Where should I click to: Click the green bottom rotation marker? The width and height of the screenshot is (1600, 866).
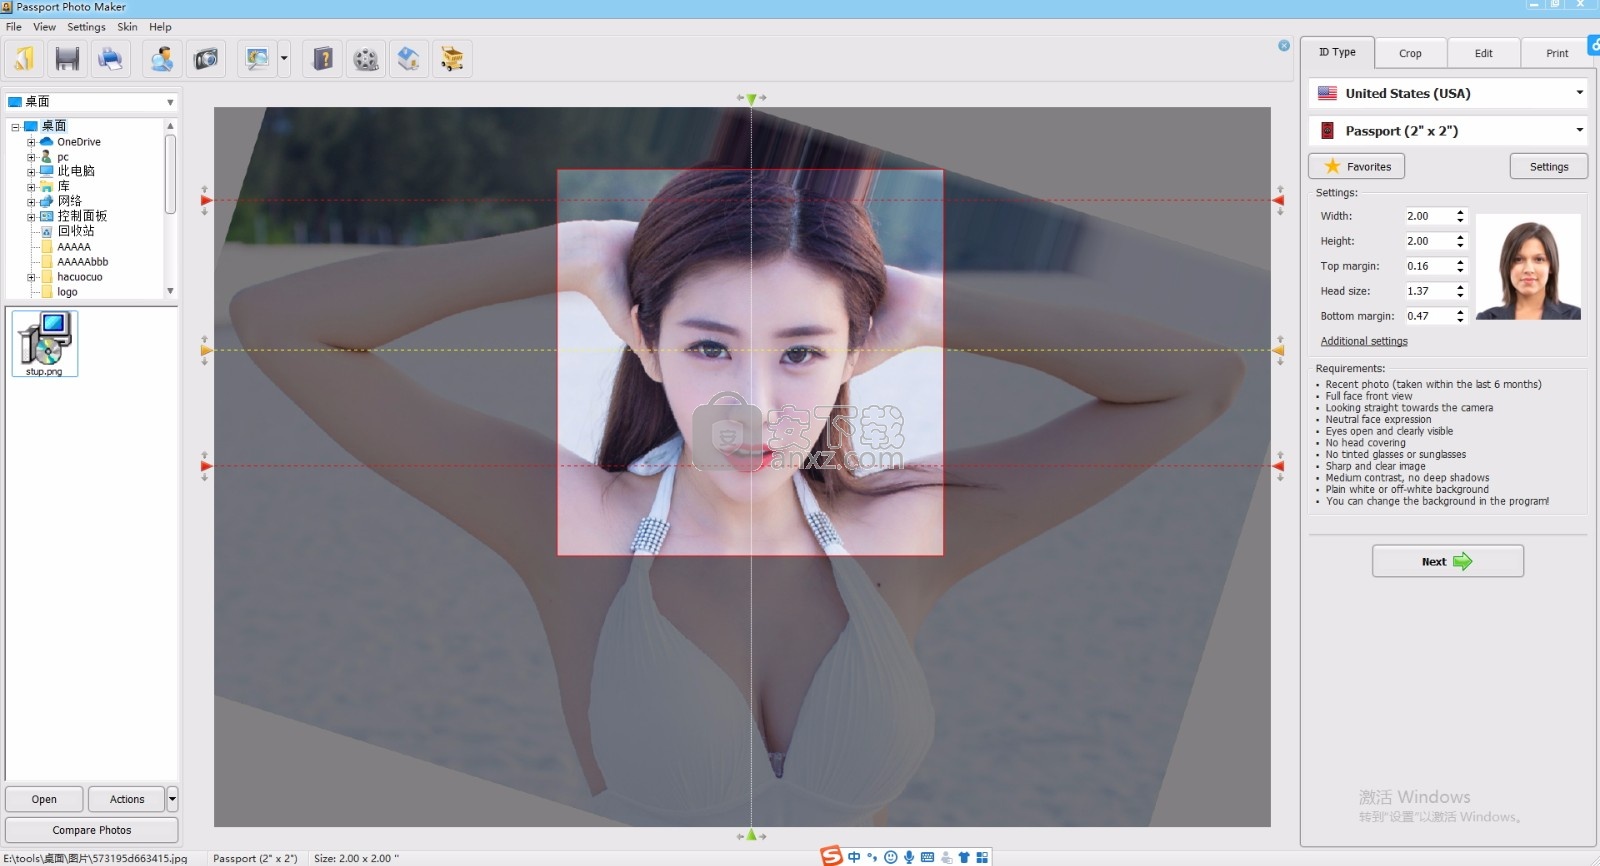(751, 835)
